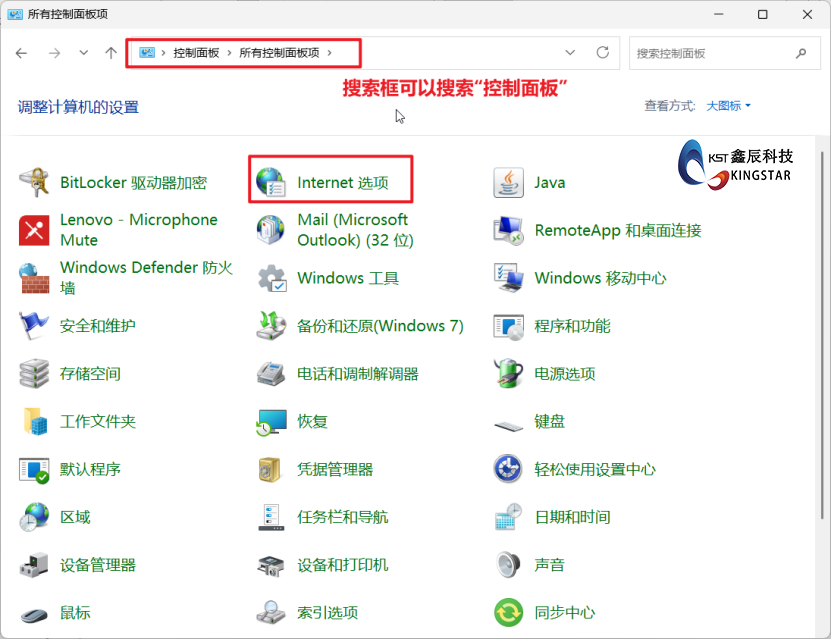Open the 电源选项 battery icon
Screen dimensions: 831x639
[x=509, y=374]
